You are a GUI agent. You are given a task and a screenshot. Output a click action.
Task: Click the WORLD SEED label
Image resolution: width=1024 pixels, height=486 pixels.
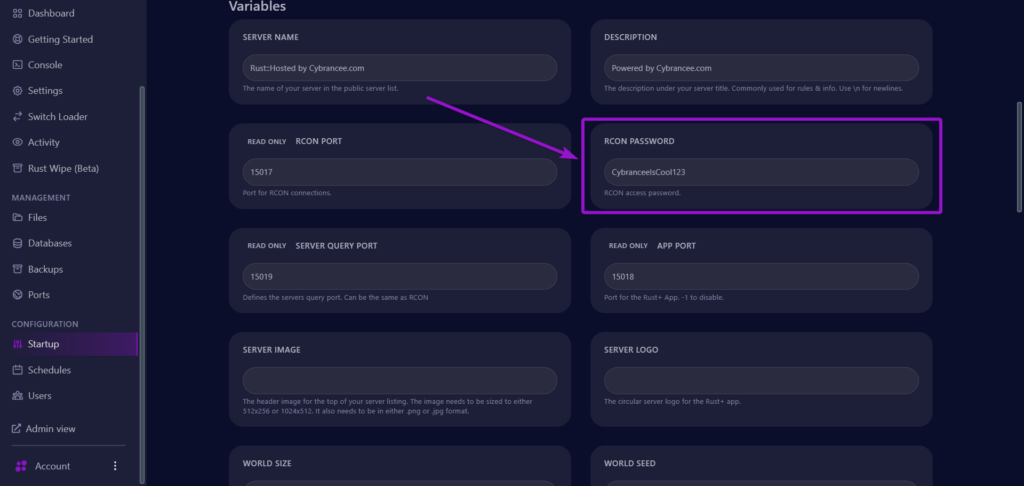tap(630, 463)
